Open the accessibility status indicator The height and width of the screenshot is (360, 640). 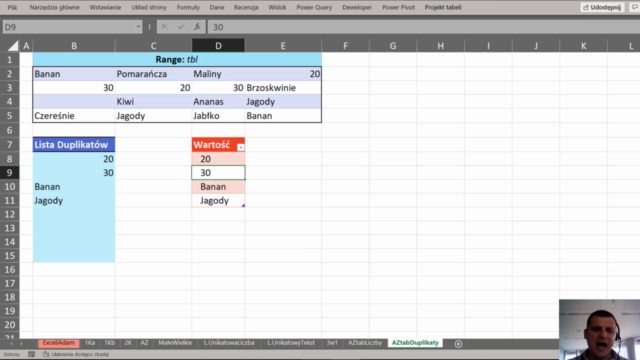(76, 354)
